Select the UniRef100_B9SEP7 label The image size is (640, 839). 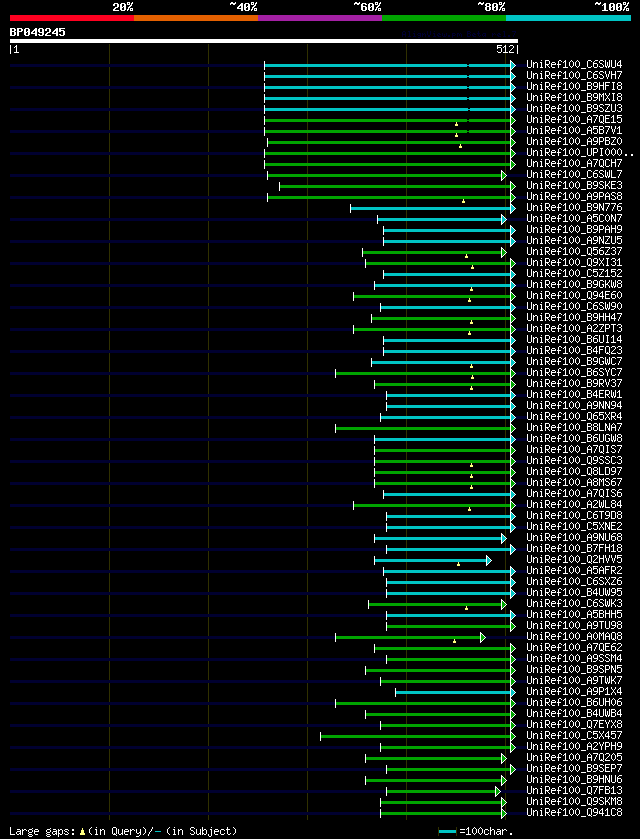coord(574,769)
